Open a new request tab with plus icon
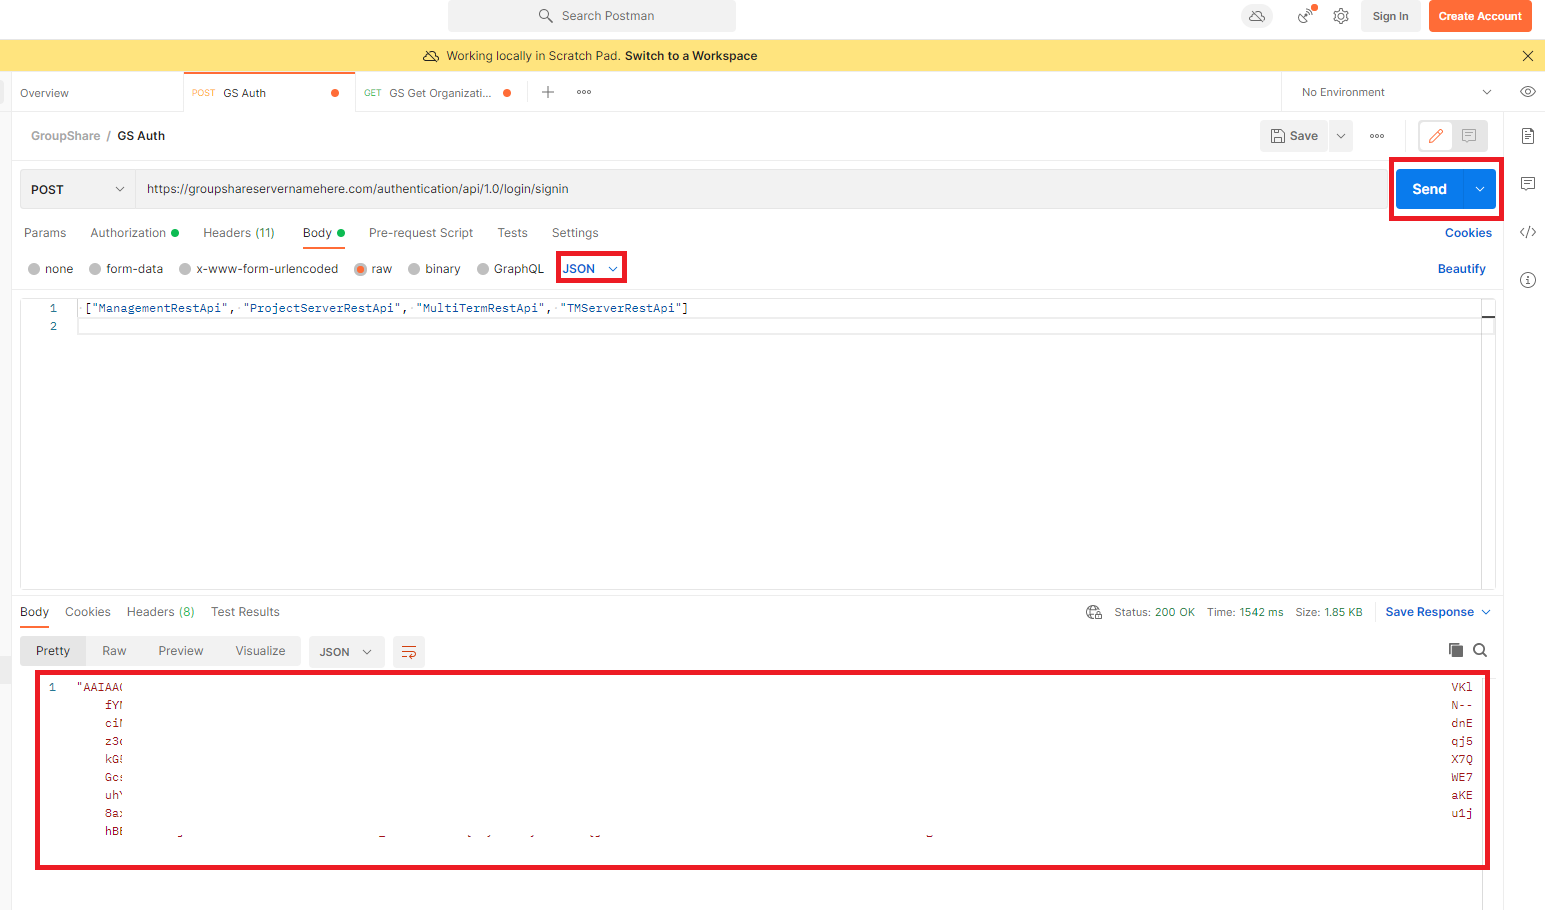This screenshot has width=1545, height=910. click(548, 92)
